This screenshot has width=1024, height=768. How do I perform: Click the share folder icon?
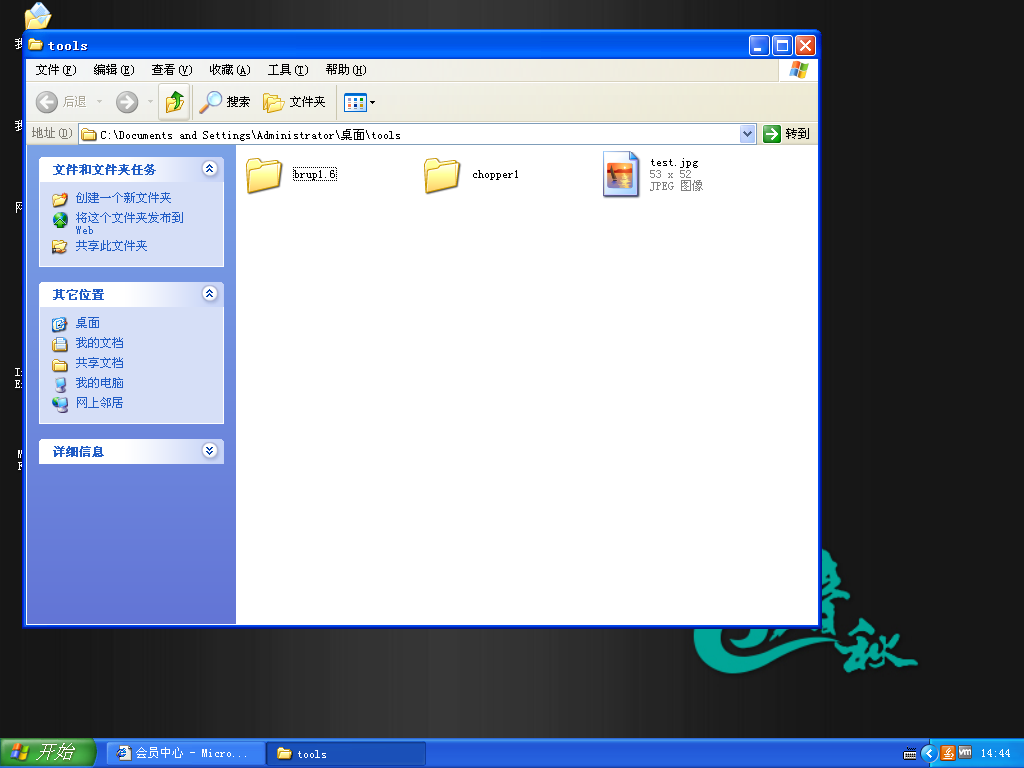point(60,246)
